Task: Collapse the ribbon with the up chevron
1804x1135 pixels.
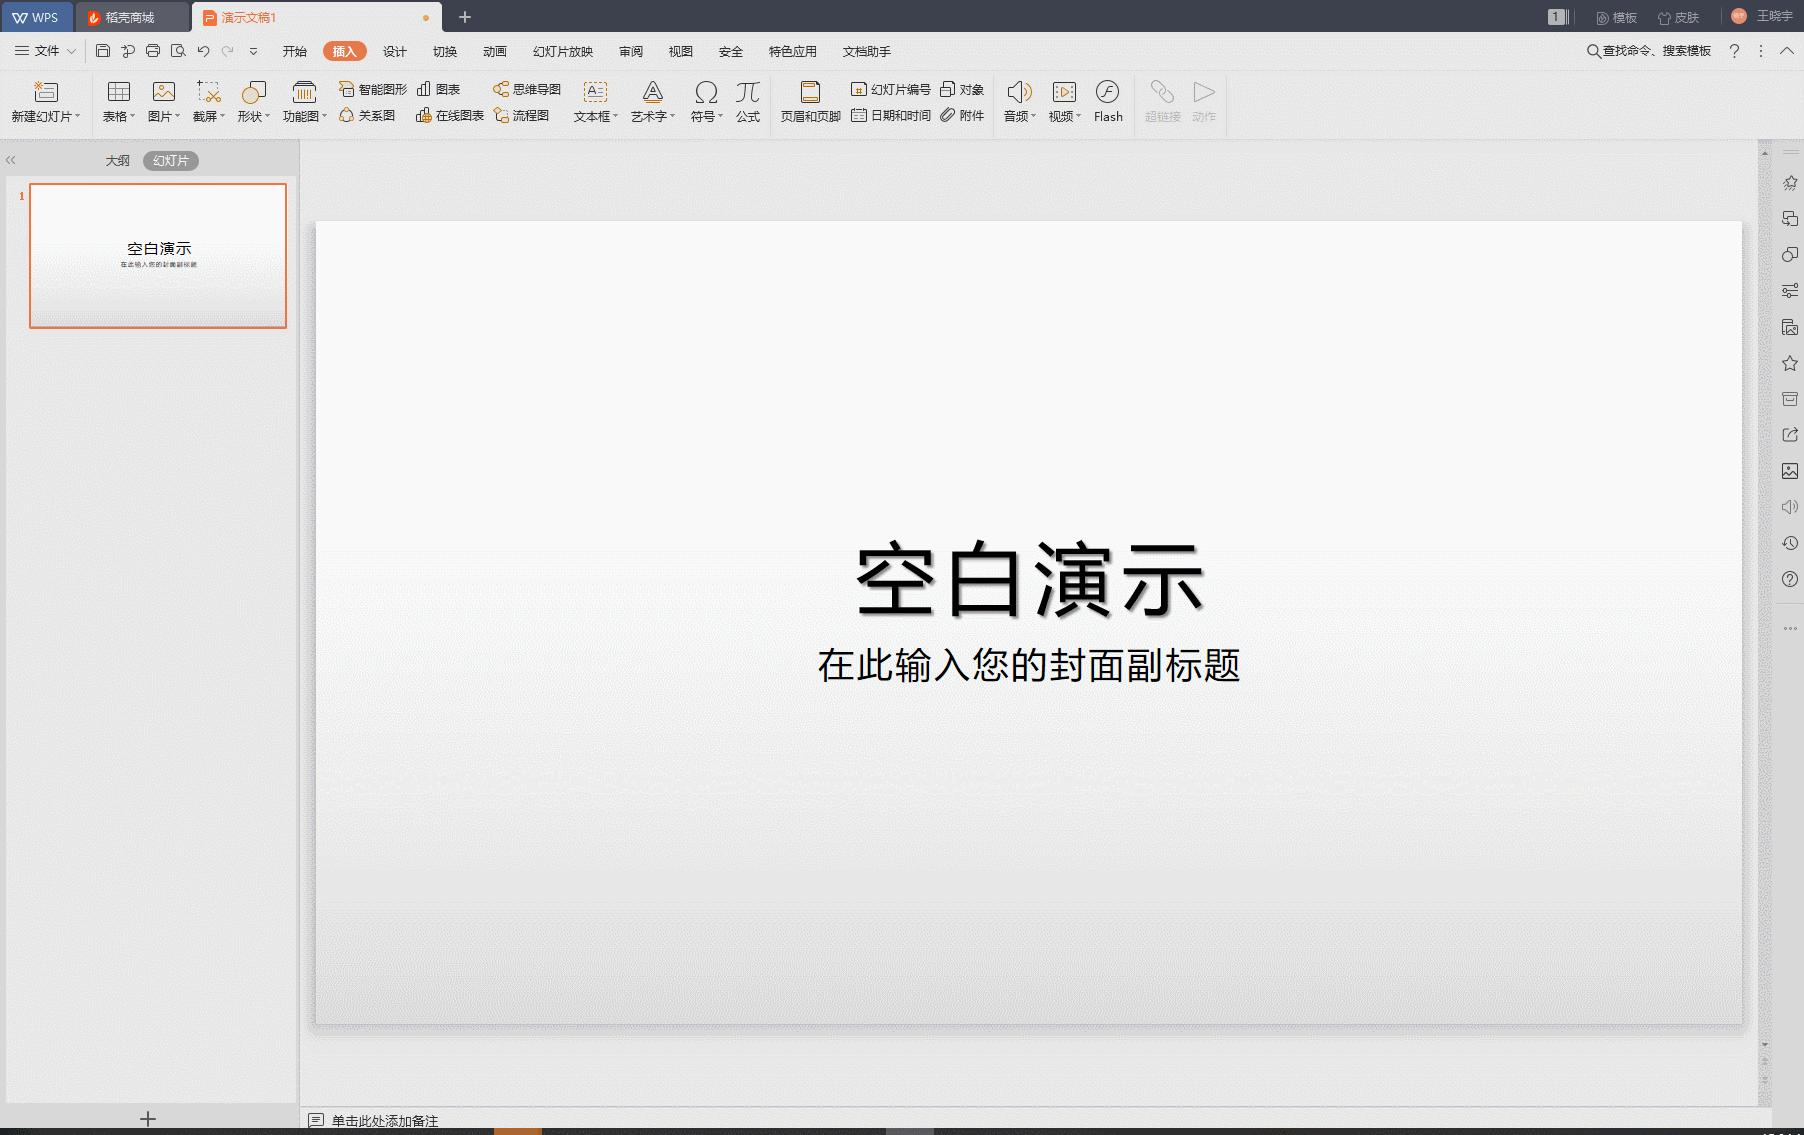Action: [1786, 51]
